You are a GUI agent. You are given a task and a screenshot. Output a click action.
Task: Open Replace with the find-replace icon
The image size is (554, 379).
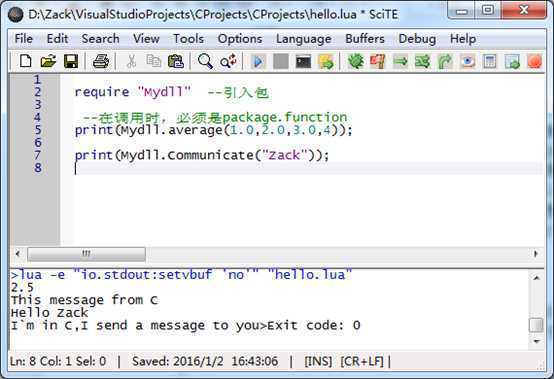228,61
